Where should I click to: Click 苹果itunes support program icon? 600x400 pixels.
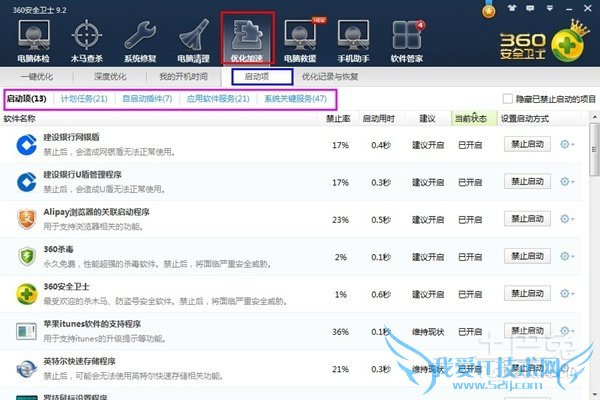click(27, 331)
